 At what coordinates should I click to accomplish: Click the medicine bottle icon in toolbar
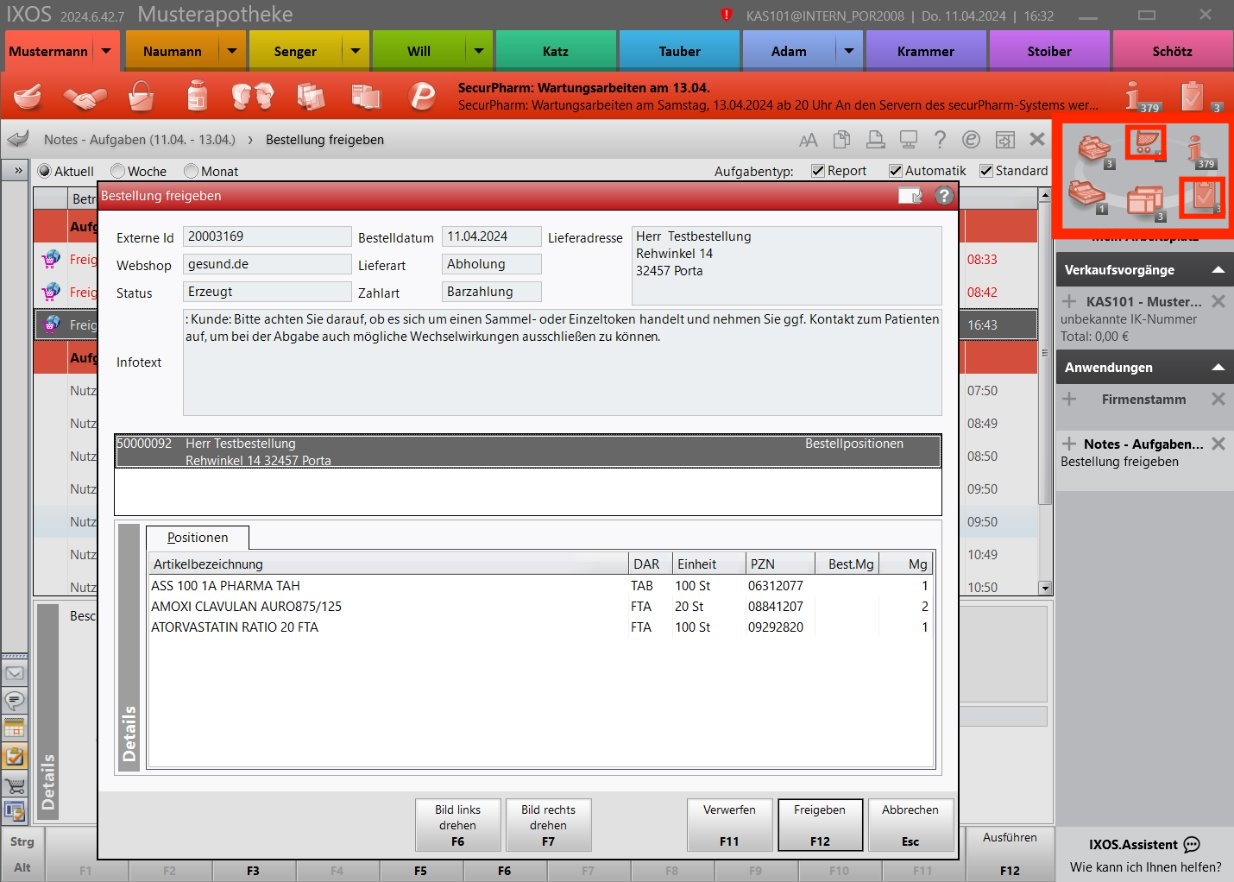pos(198,96)
